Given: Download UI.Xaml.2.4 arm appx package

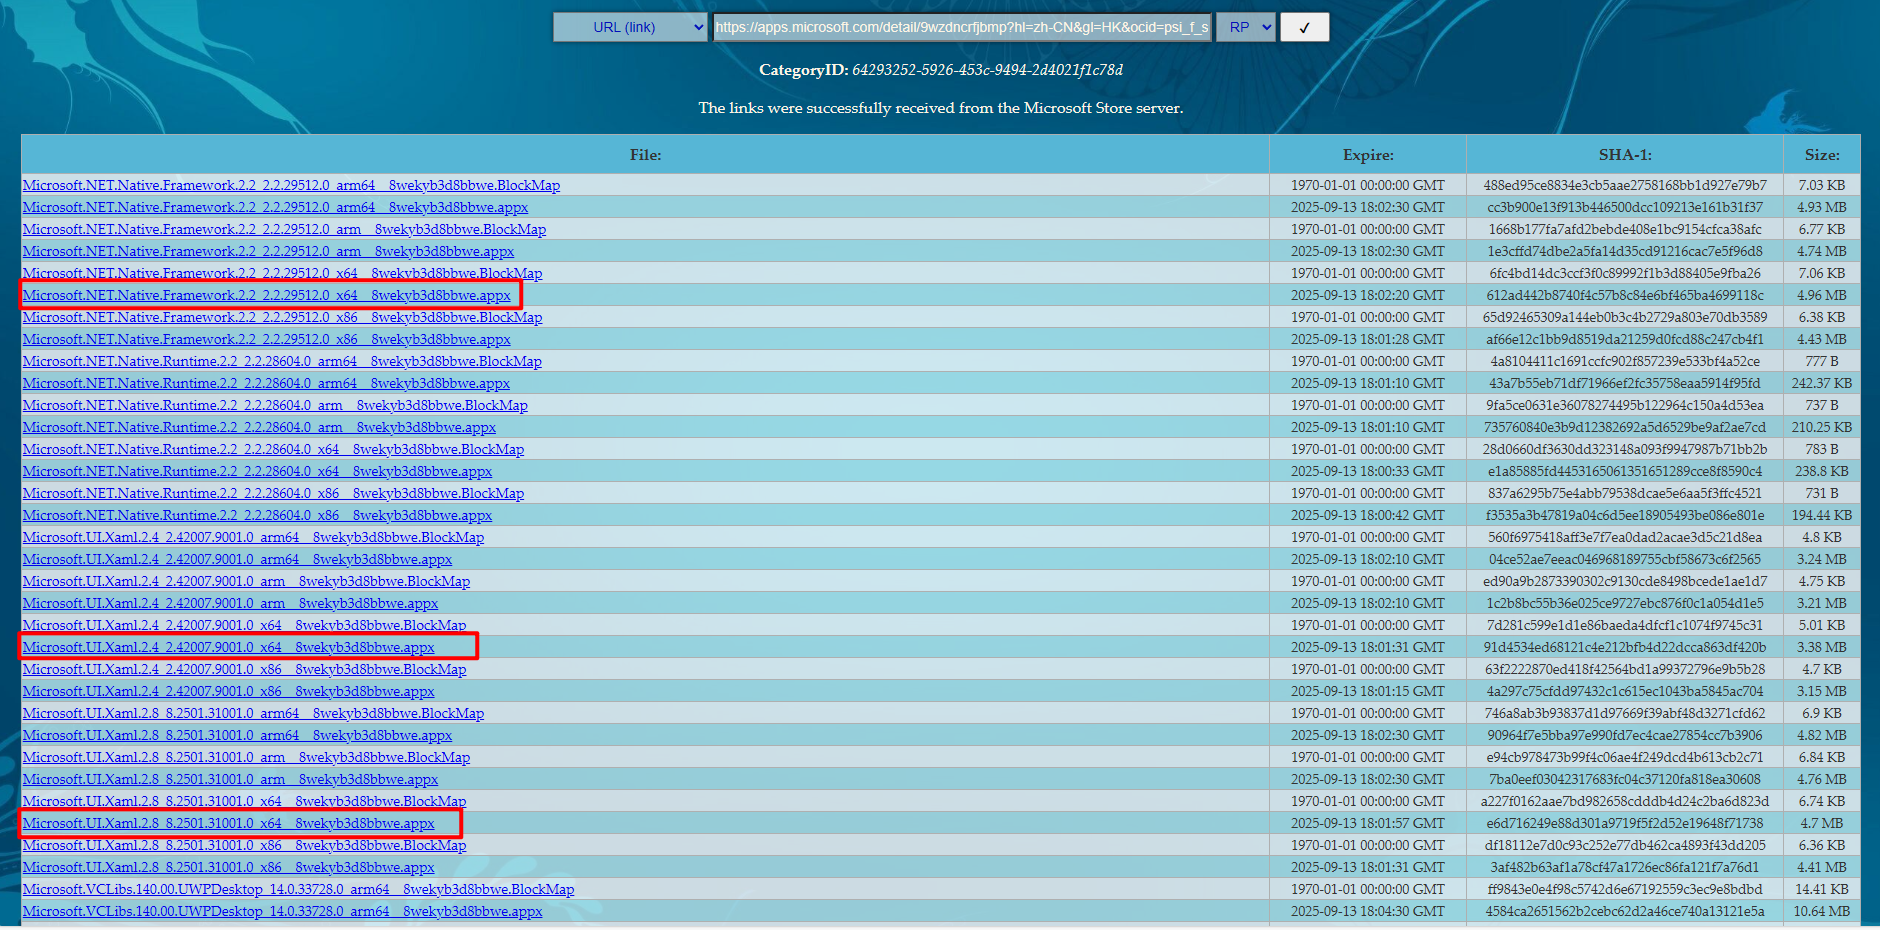Looking at the screenshot, I should click(230, 603).
